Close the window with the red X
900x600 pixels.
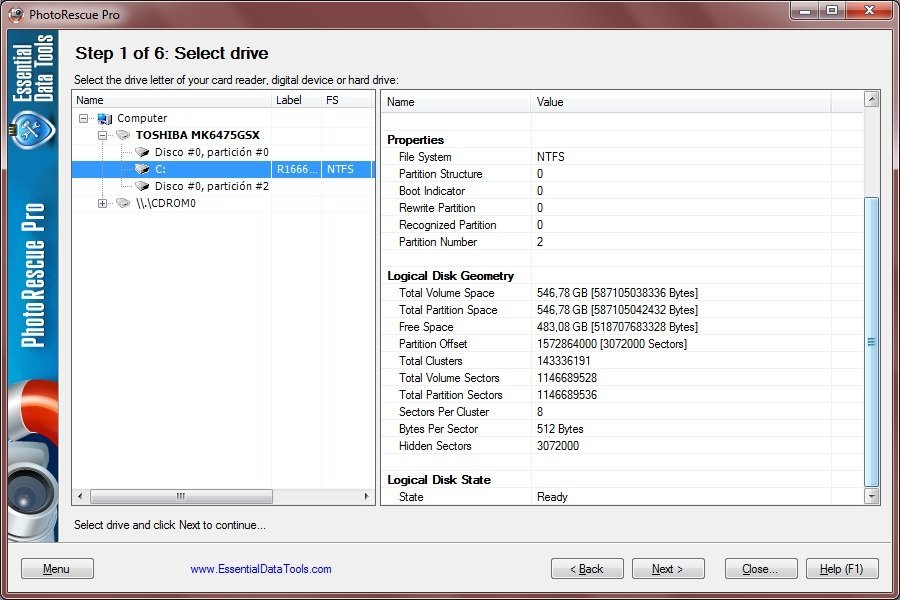coord(870,10)
